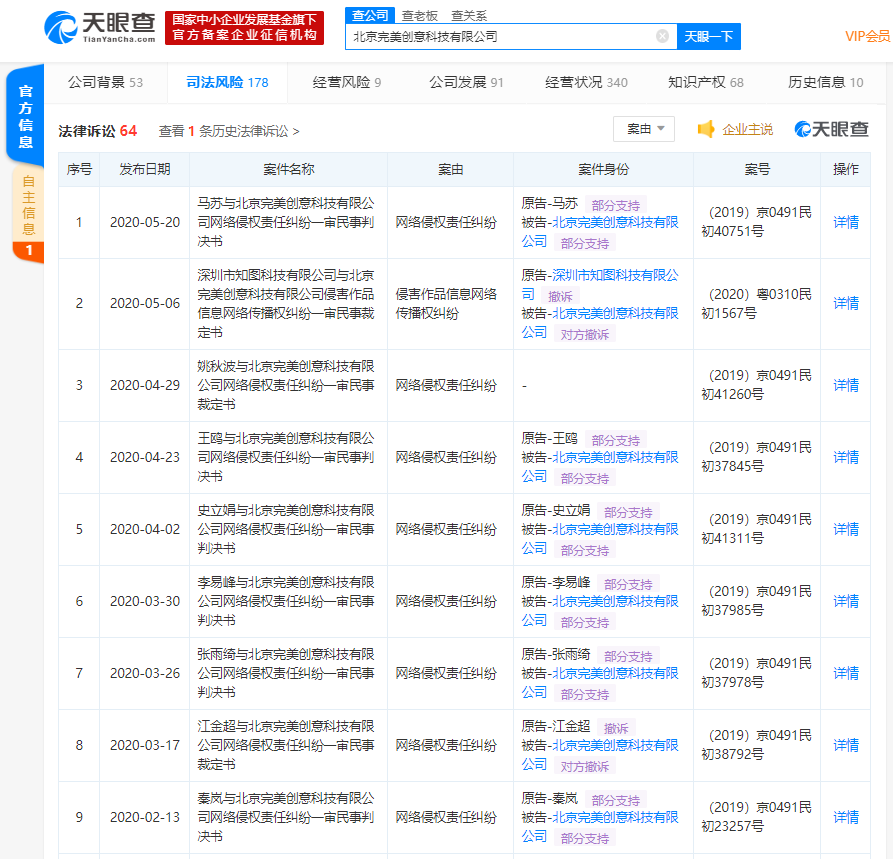Open the 案由 filter dropdown
This screenshot has height=859, width=893.
(x=643, y=128)
